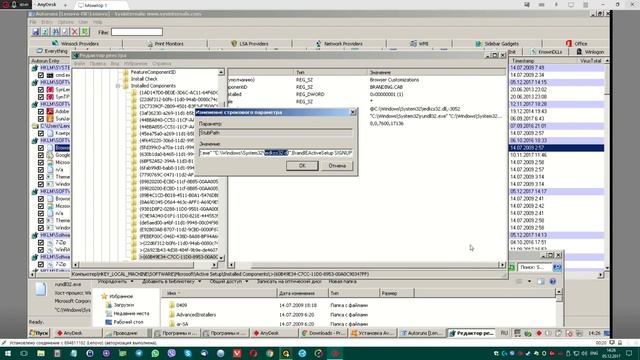Open the Добавить в библиотеку dropdown
The width and height of the screenshot is (640, 360).
pyautogui.click(x=171, y=282)
